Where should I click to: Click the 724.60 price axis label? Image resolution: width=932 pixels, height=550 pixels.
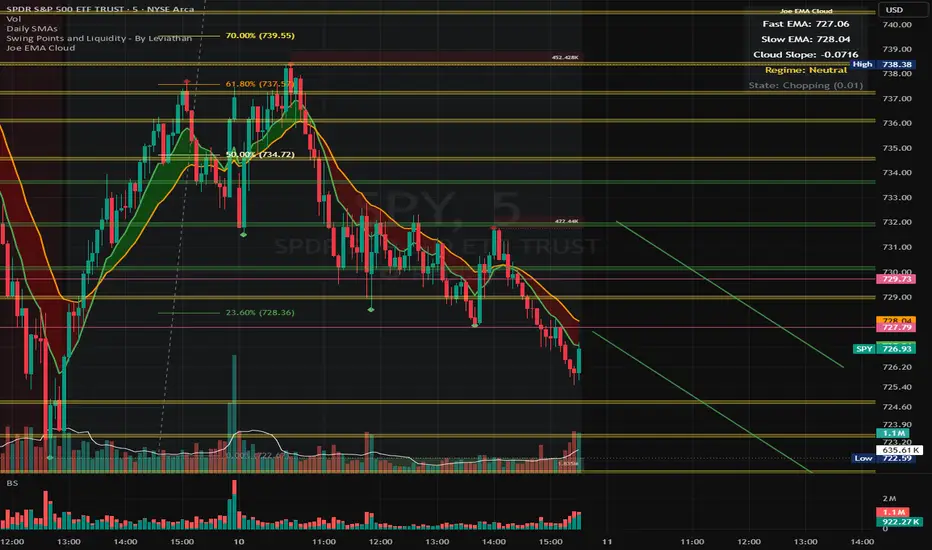(897, 407)
